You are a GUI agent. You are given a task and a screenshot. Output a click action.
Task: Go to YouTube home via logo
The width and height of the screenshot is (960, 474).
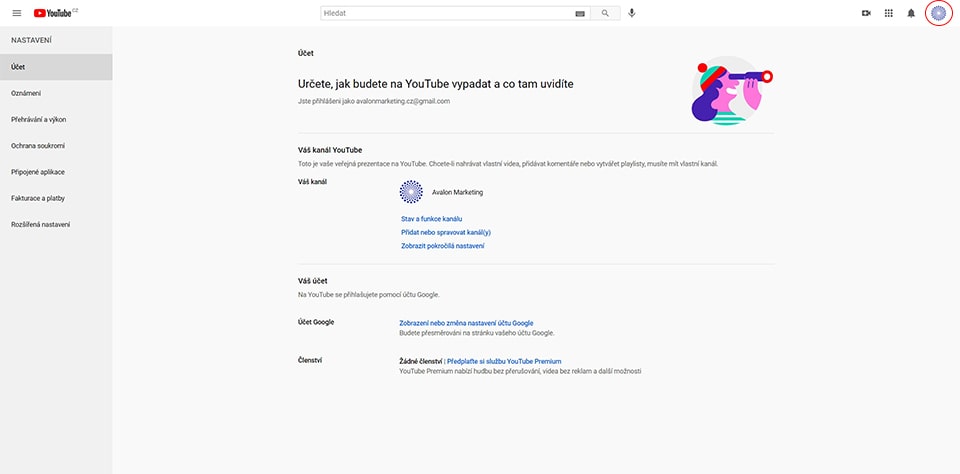[x=55, y=13]
